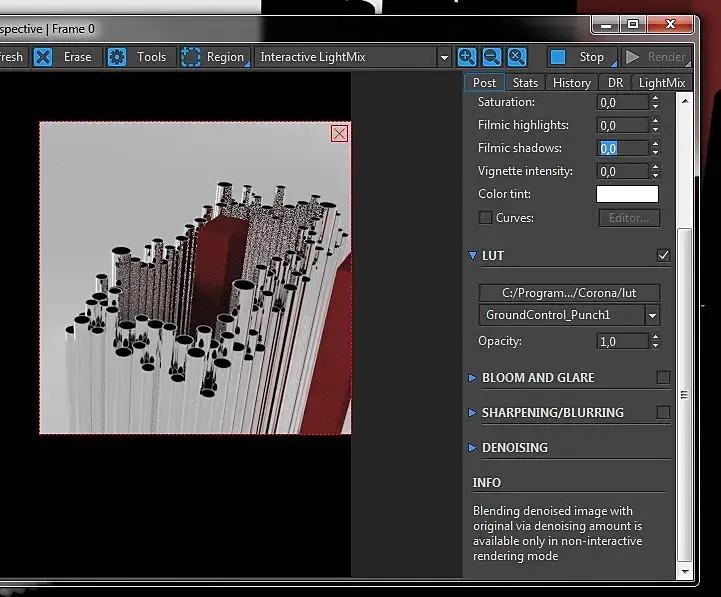Zoom out of the render view
The height and width of the screenshot is (597, 721).
tap(492, 57)
